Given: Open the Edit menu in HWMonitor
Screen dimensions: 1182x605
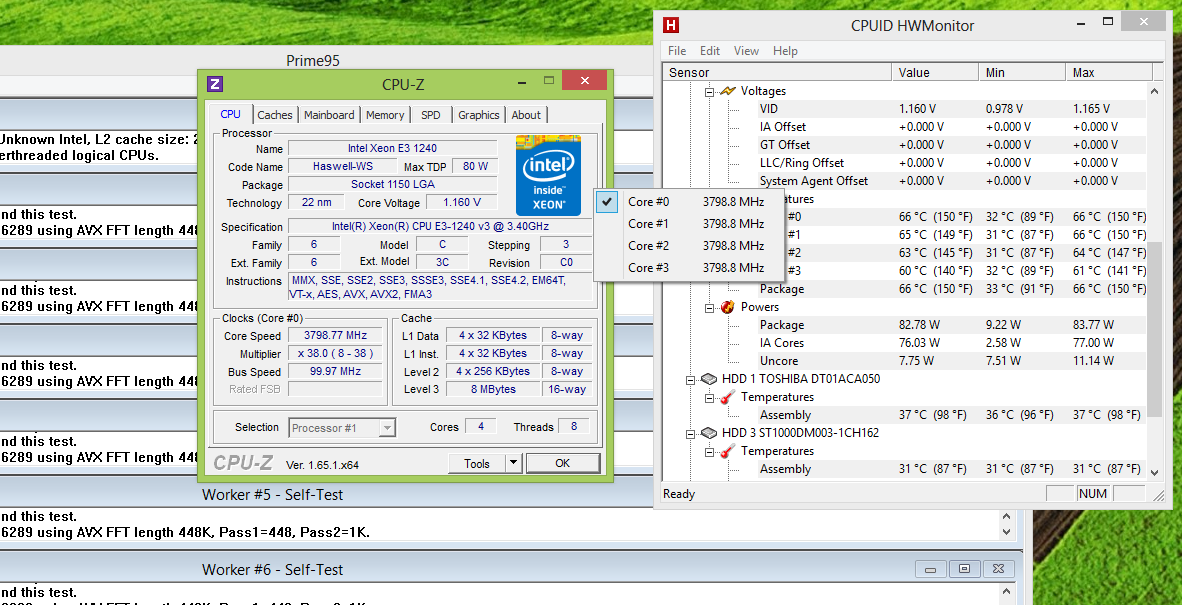Looking at the screenshot, I should (709, 50).
